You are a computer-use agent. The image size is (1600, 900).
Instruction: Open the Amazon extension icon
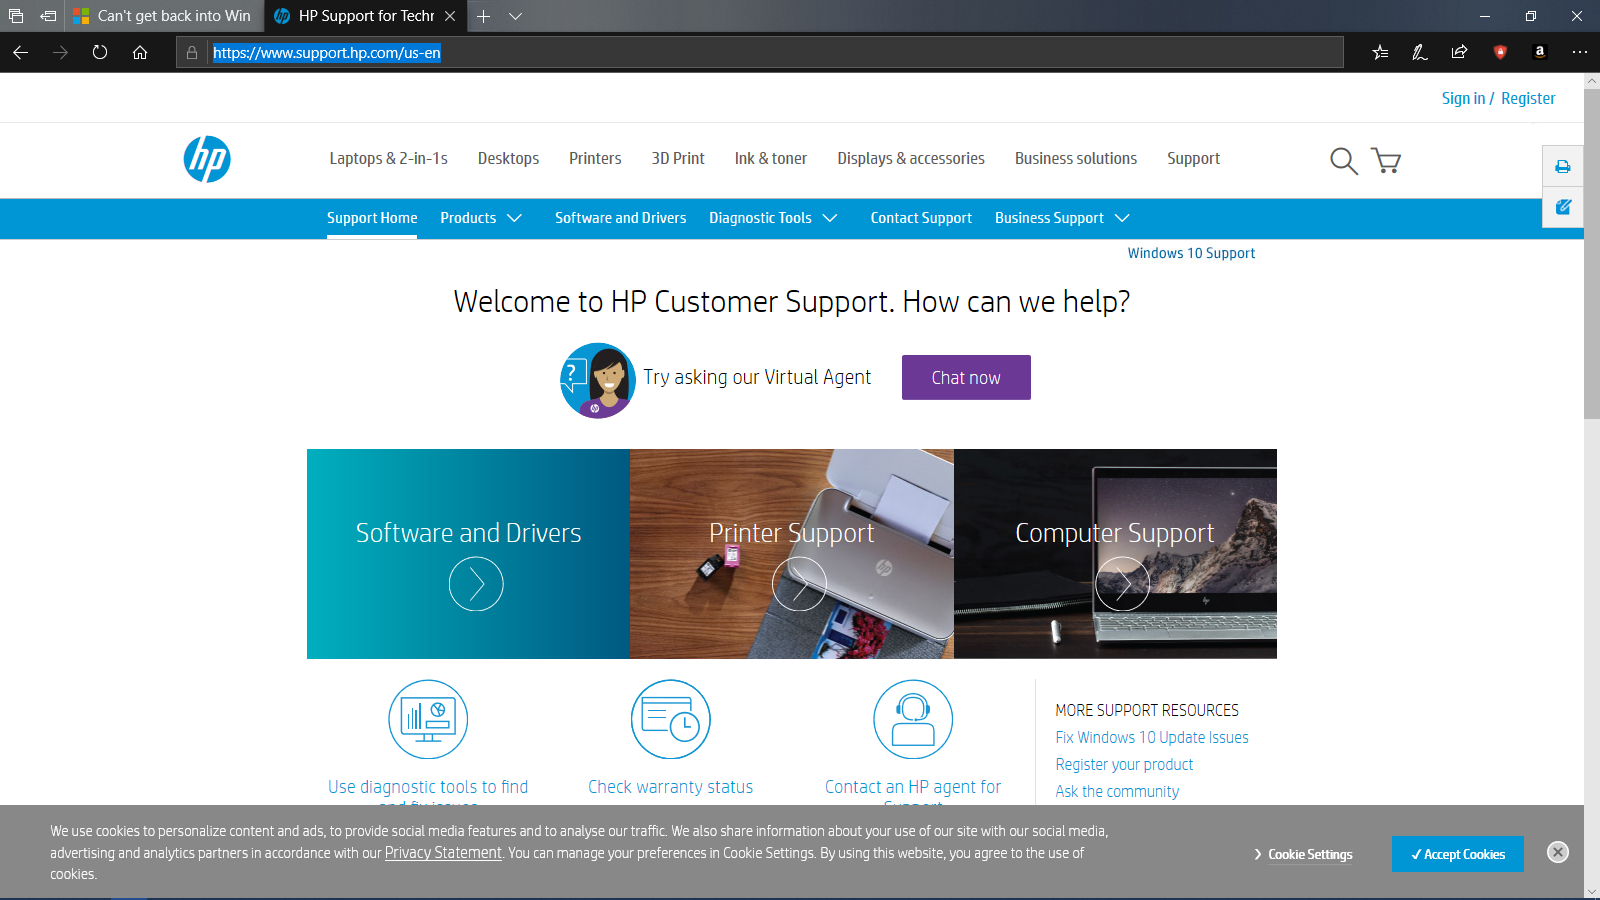[1540, 52]
